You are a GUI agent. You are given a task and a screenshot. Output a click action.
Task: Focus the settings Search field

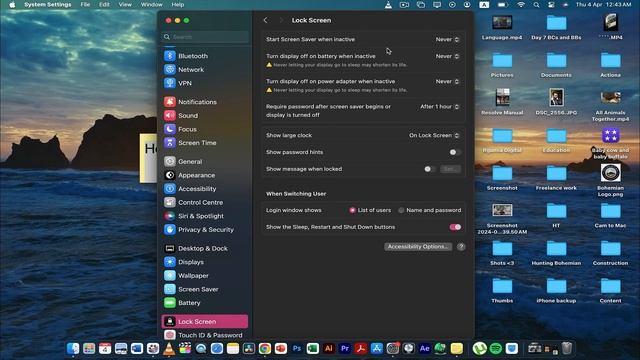[x=205, y=37]
